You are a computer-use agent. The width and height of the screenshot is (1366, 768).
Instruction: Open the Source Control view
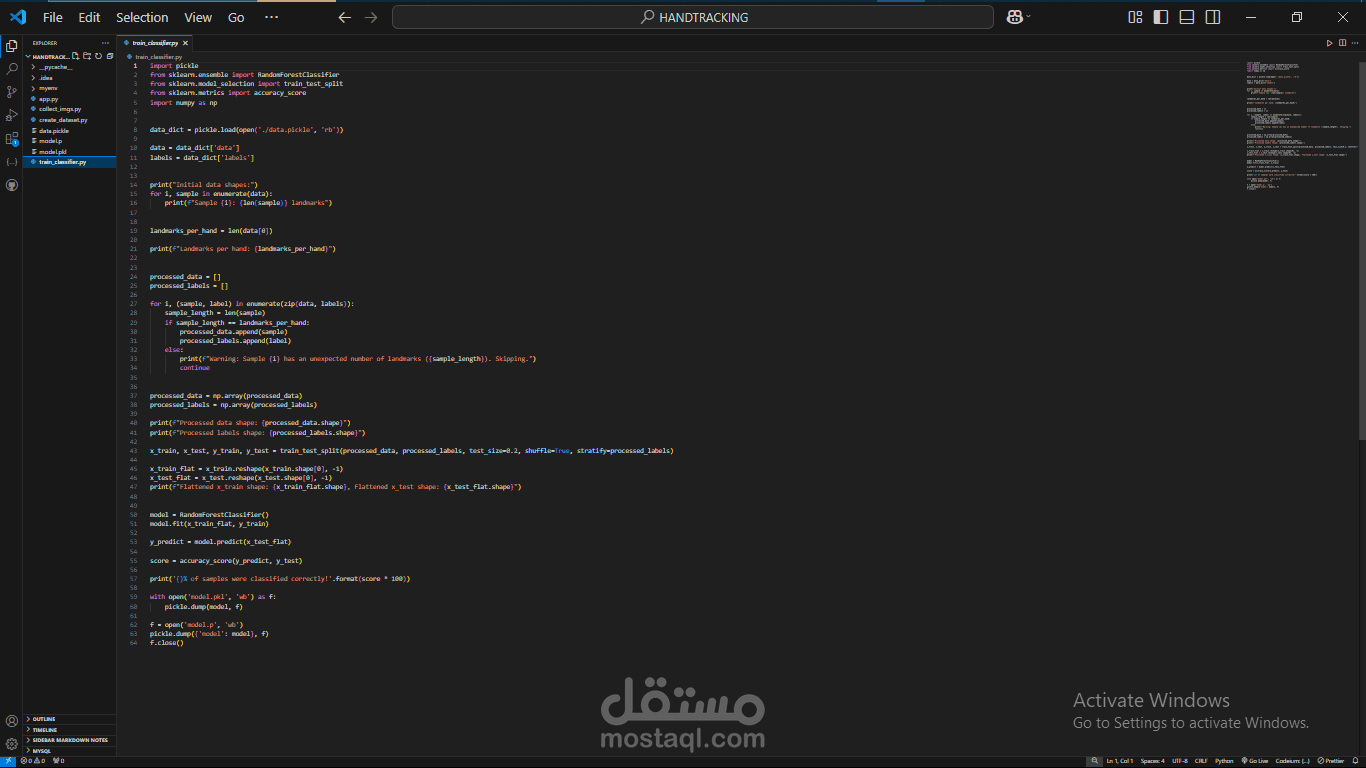coord(13,91)
